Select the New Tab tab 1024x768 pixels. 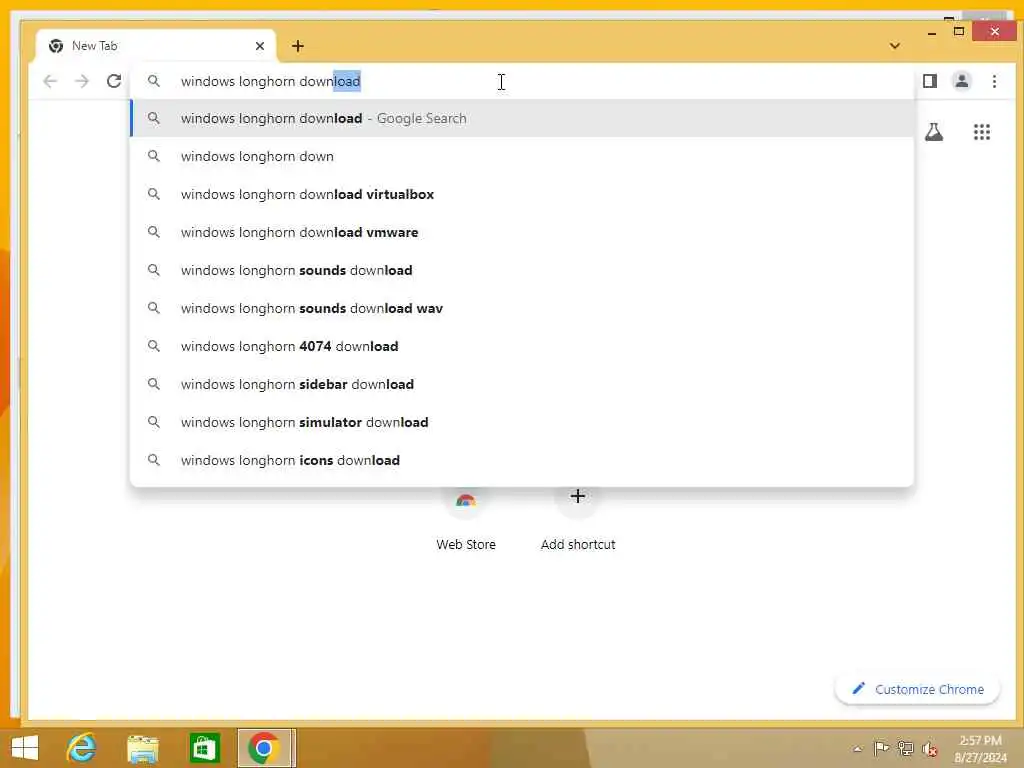[155, 46]
